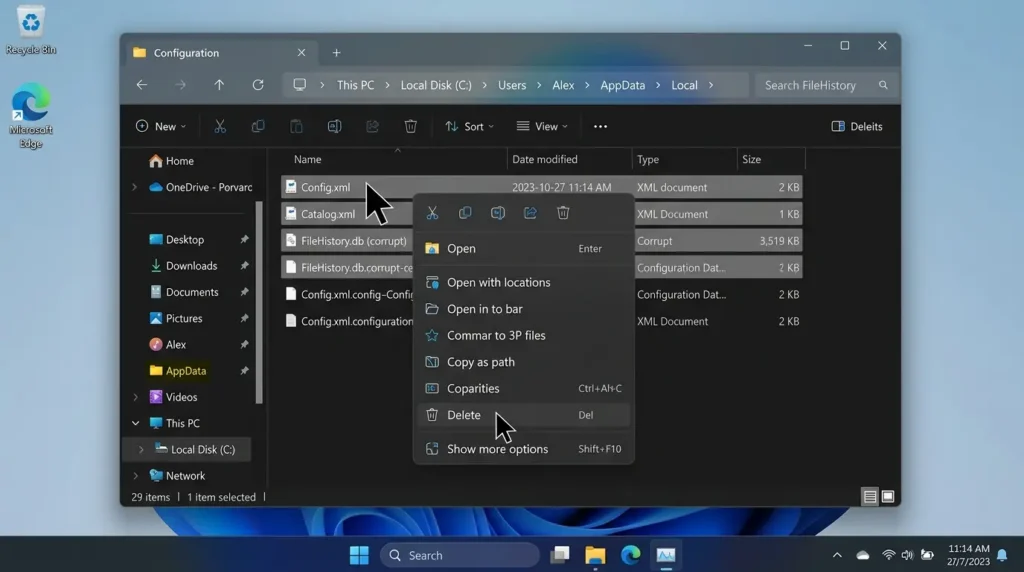
Task: Open the Sort dropdown
Action: point(469,127)
